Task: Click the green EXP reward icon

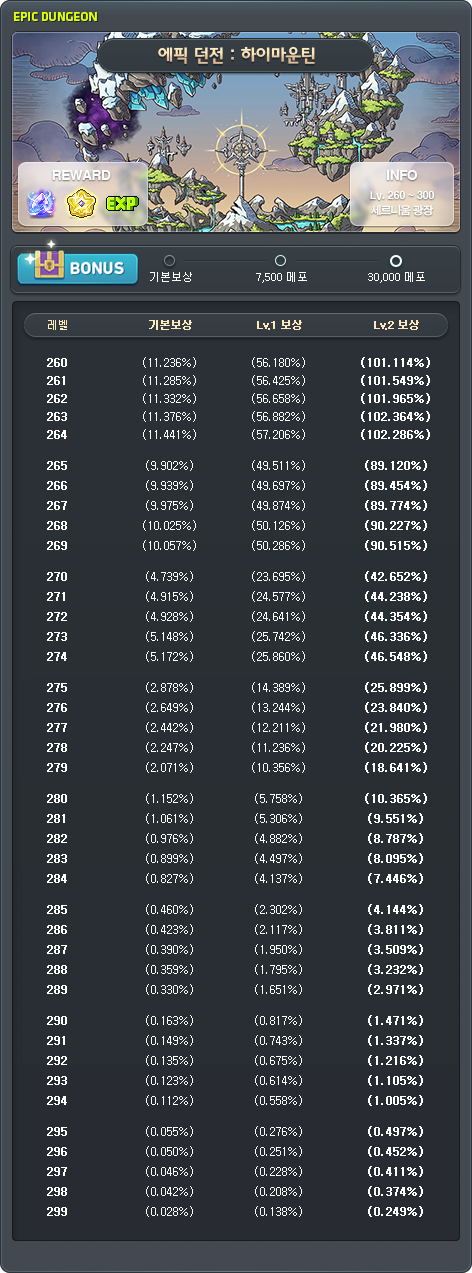Action: coord(120,206)
